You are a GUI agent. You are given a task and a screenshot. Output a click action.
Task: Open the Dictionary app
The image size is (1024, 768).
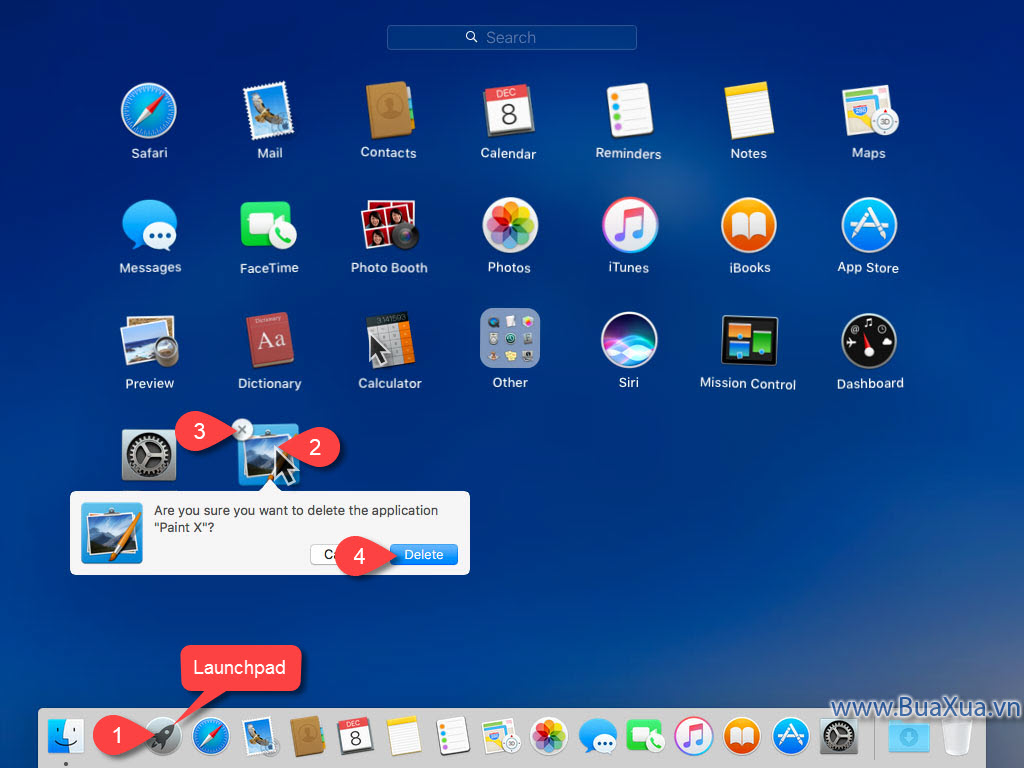point(269,341)
